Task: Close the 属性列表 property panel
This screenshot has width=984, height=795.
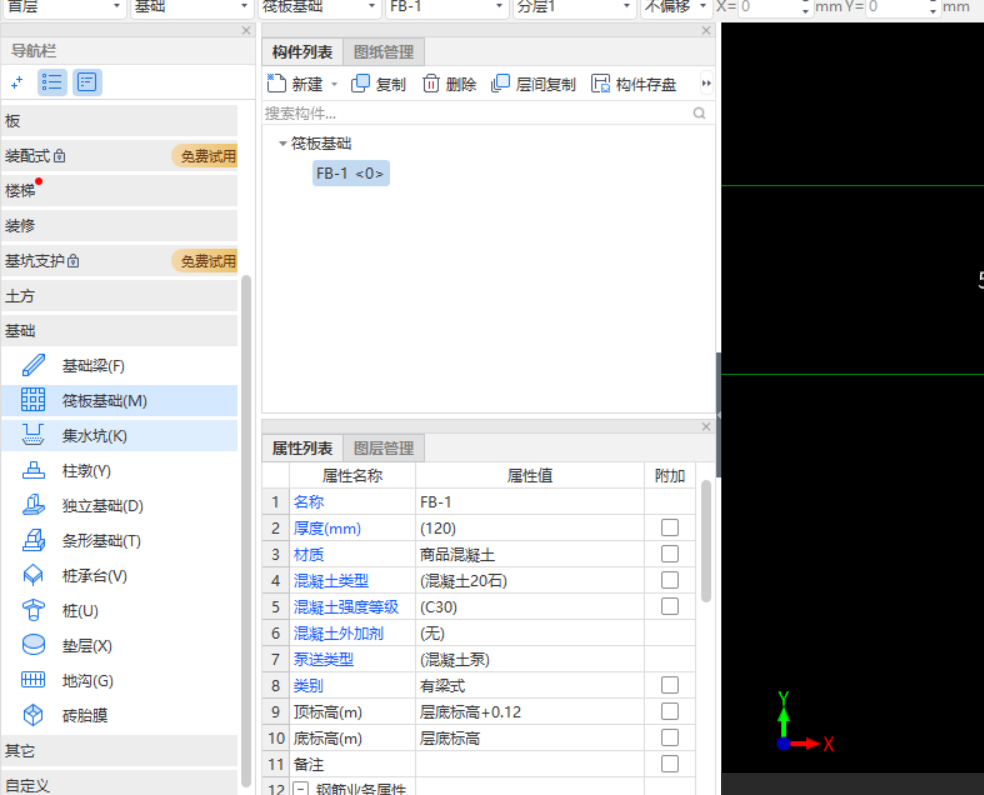Action: coord(706,427)
